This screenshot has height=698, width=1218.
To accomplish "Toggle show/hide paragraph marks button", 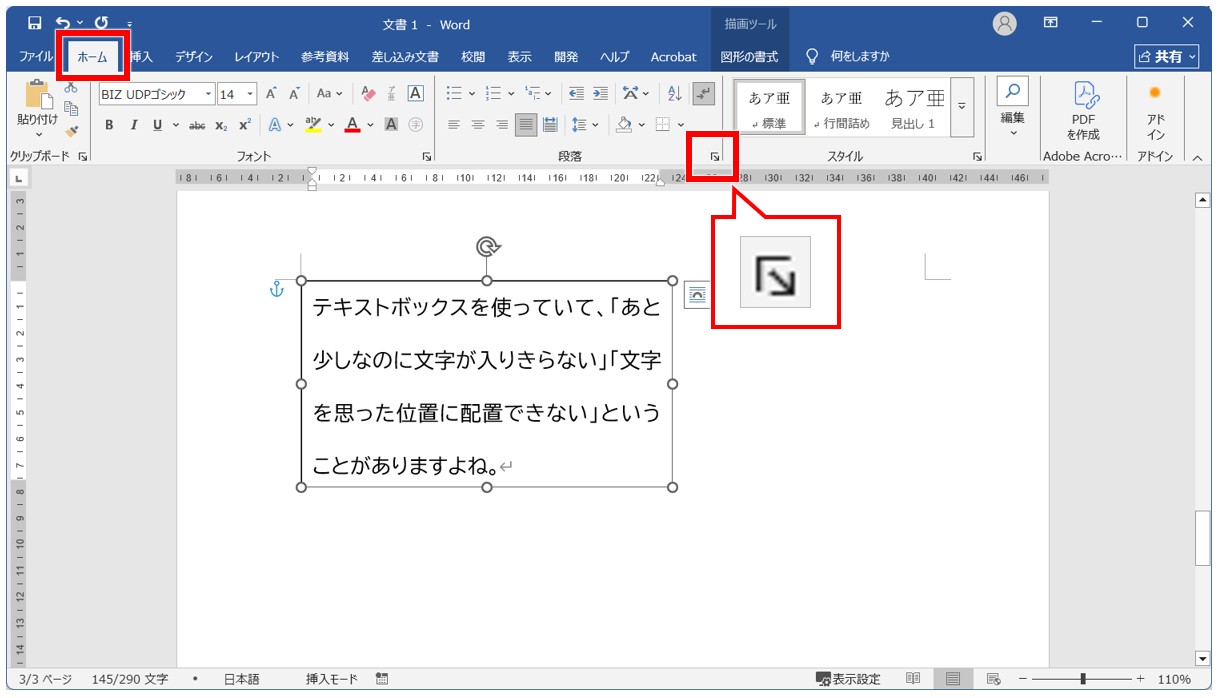I will (704, 94).
